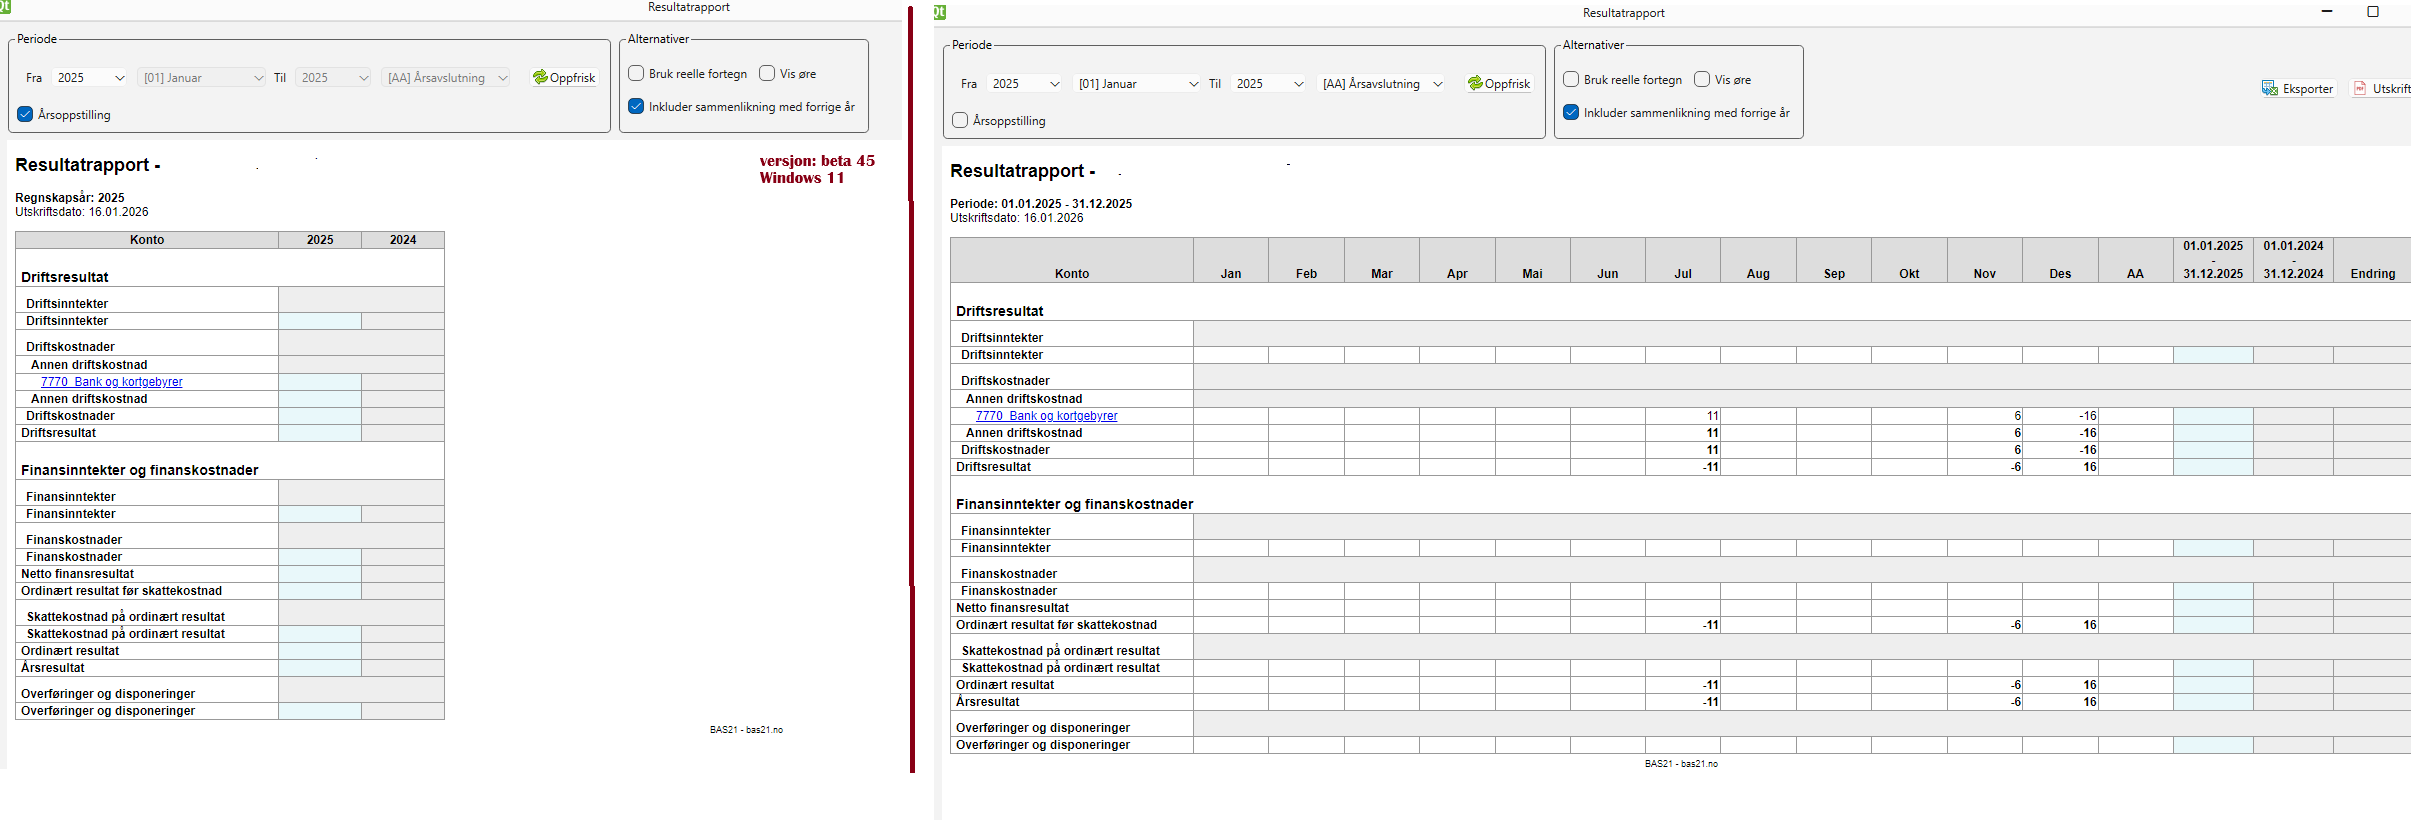Uncheck Inkluder sammenlikning in left window
The height and width of the screenshot is (820, 2427).
[x=636, y=106]
